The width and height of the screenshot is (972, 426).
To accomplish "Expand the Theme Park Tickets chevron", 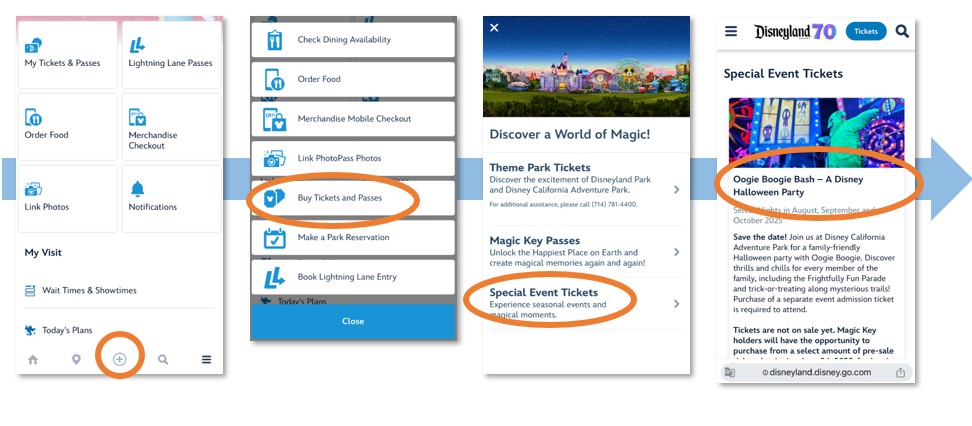I will (676, 190).
